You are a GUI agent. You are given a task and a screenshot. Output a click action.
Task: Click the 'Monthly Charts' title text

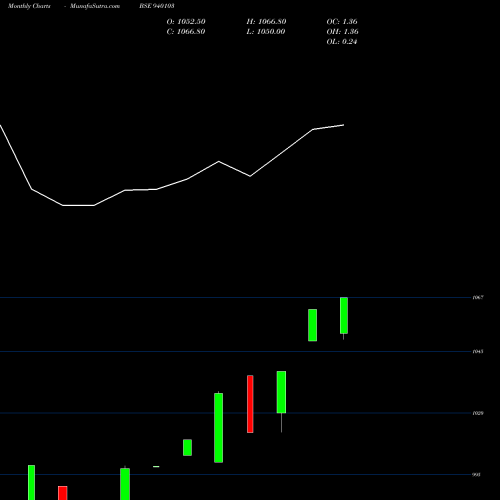(x=29, y=6)
